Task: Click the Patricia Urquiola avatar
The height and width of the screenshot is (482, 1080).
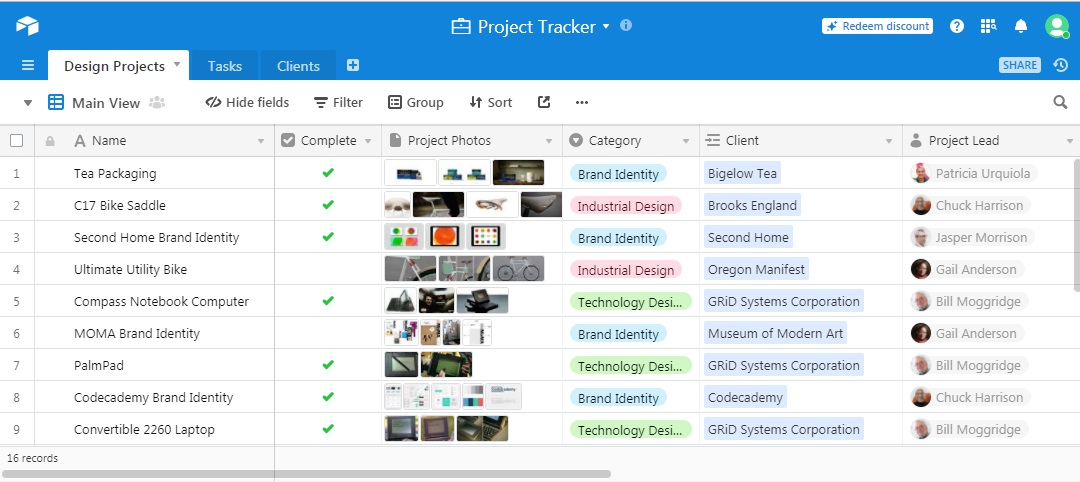Action: (x=921, y=173)
